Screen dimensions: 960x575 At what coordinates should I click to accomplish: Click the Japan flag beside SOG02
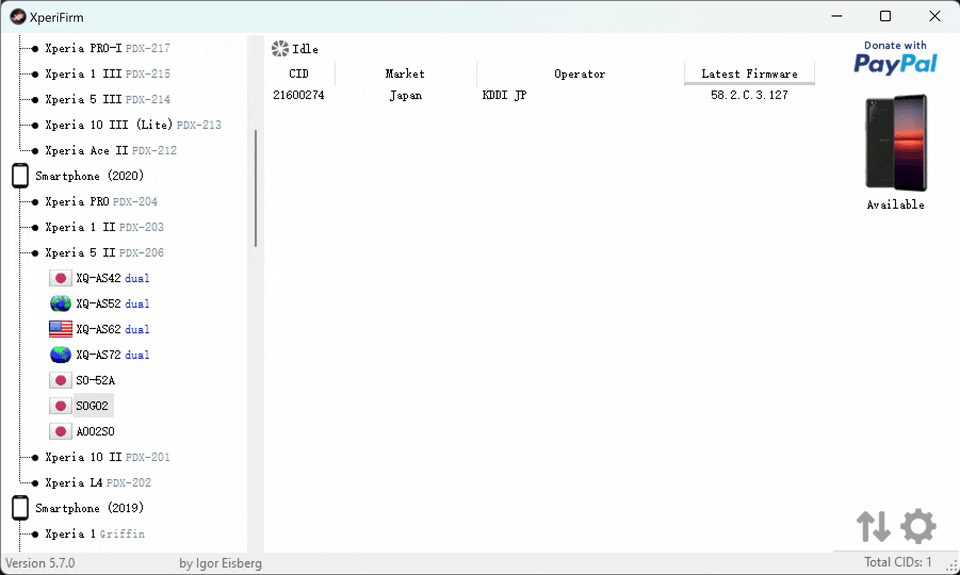(x=61, y=406)
